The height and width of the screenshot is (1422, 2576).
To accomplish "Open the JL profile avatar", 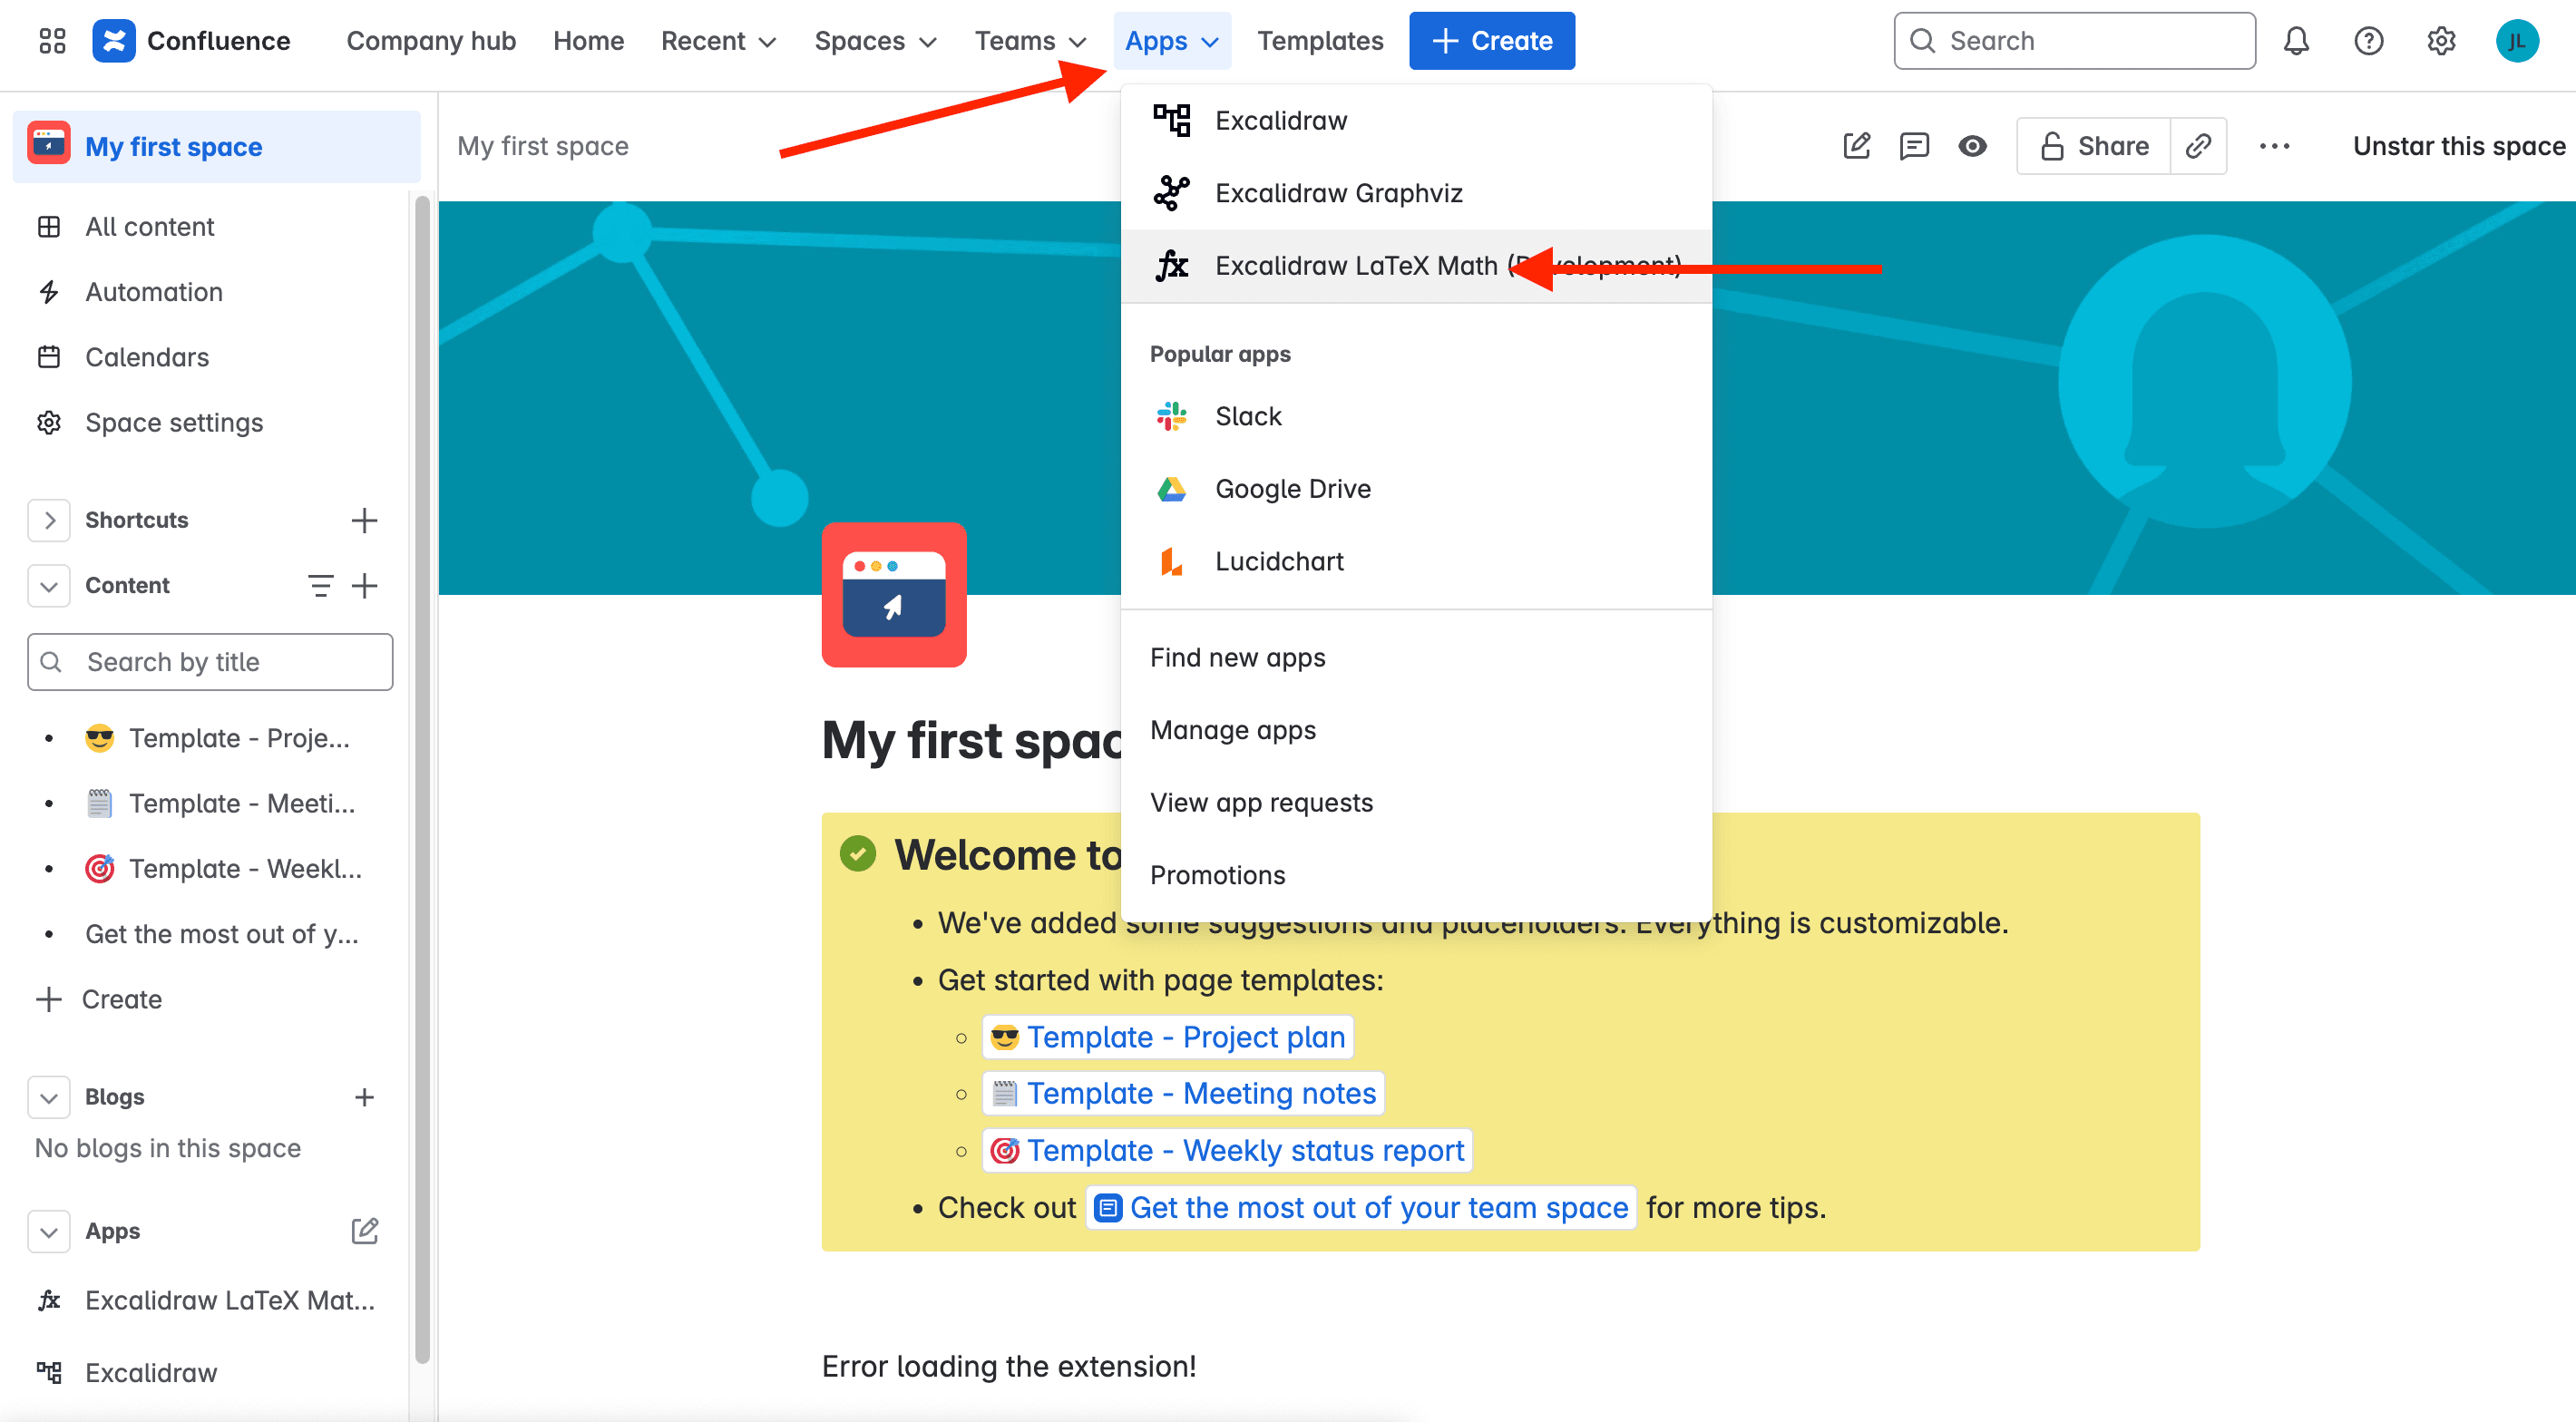I will pos(2517,41).
